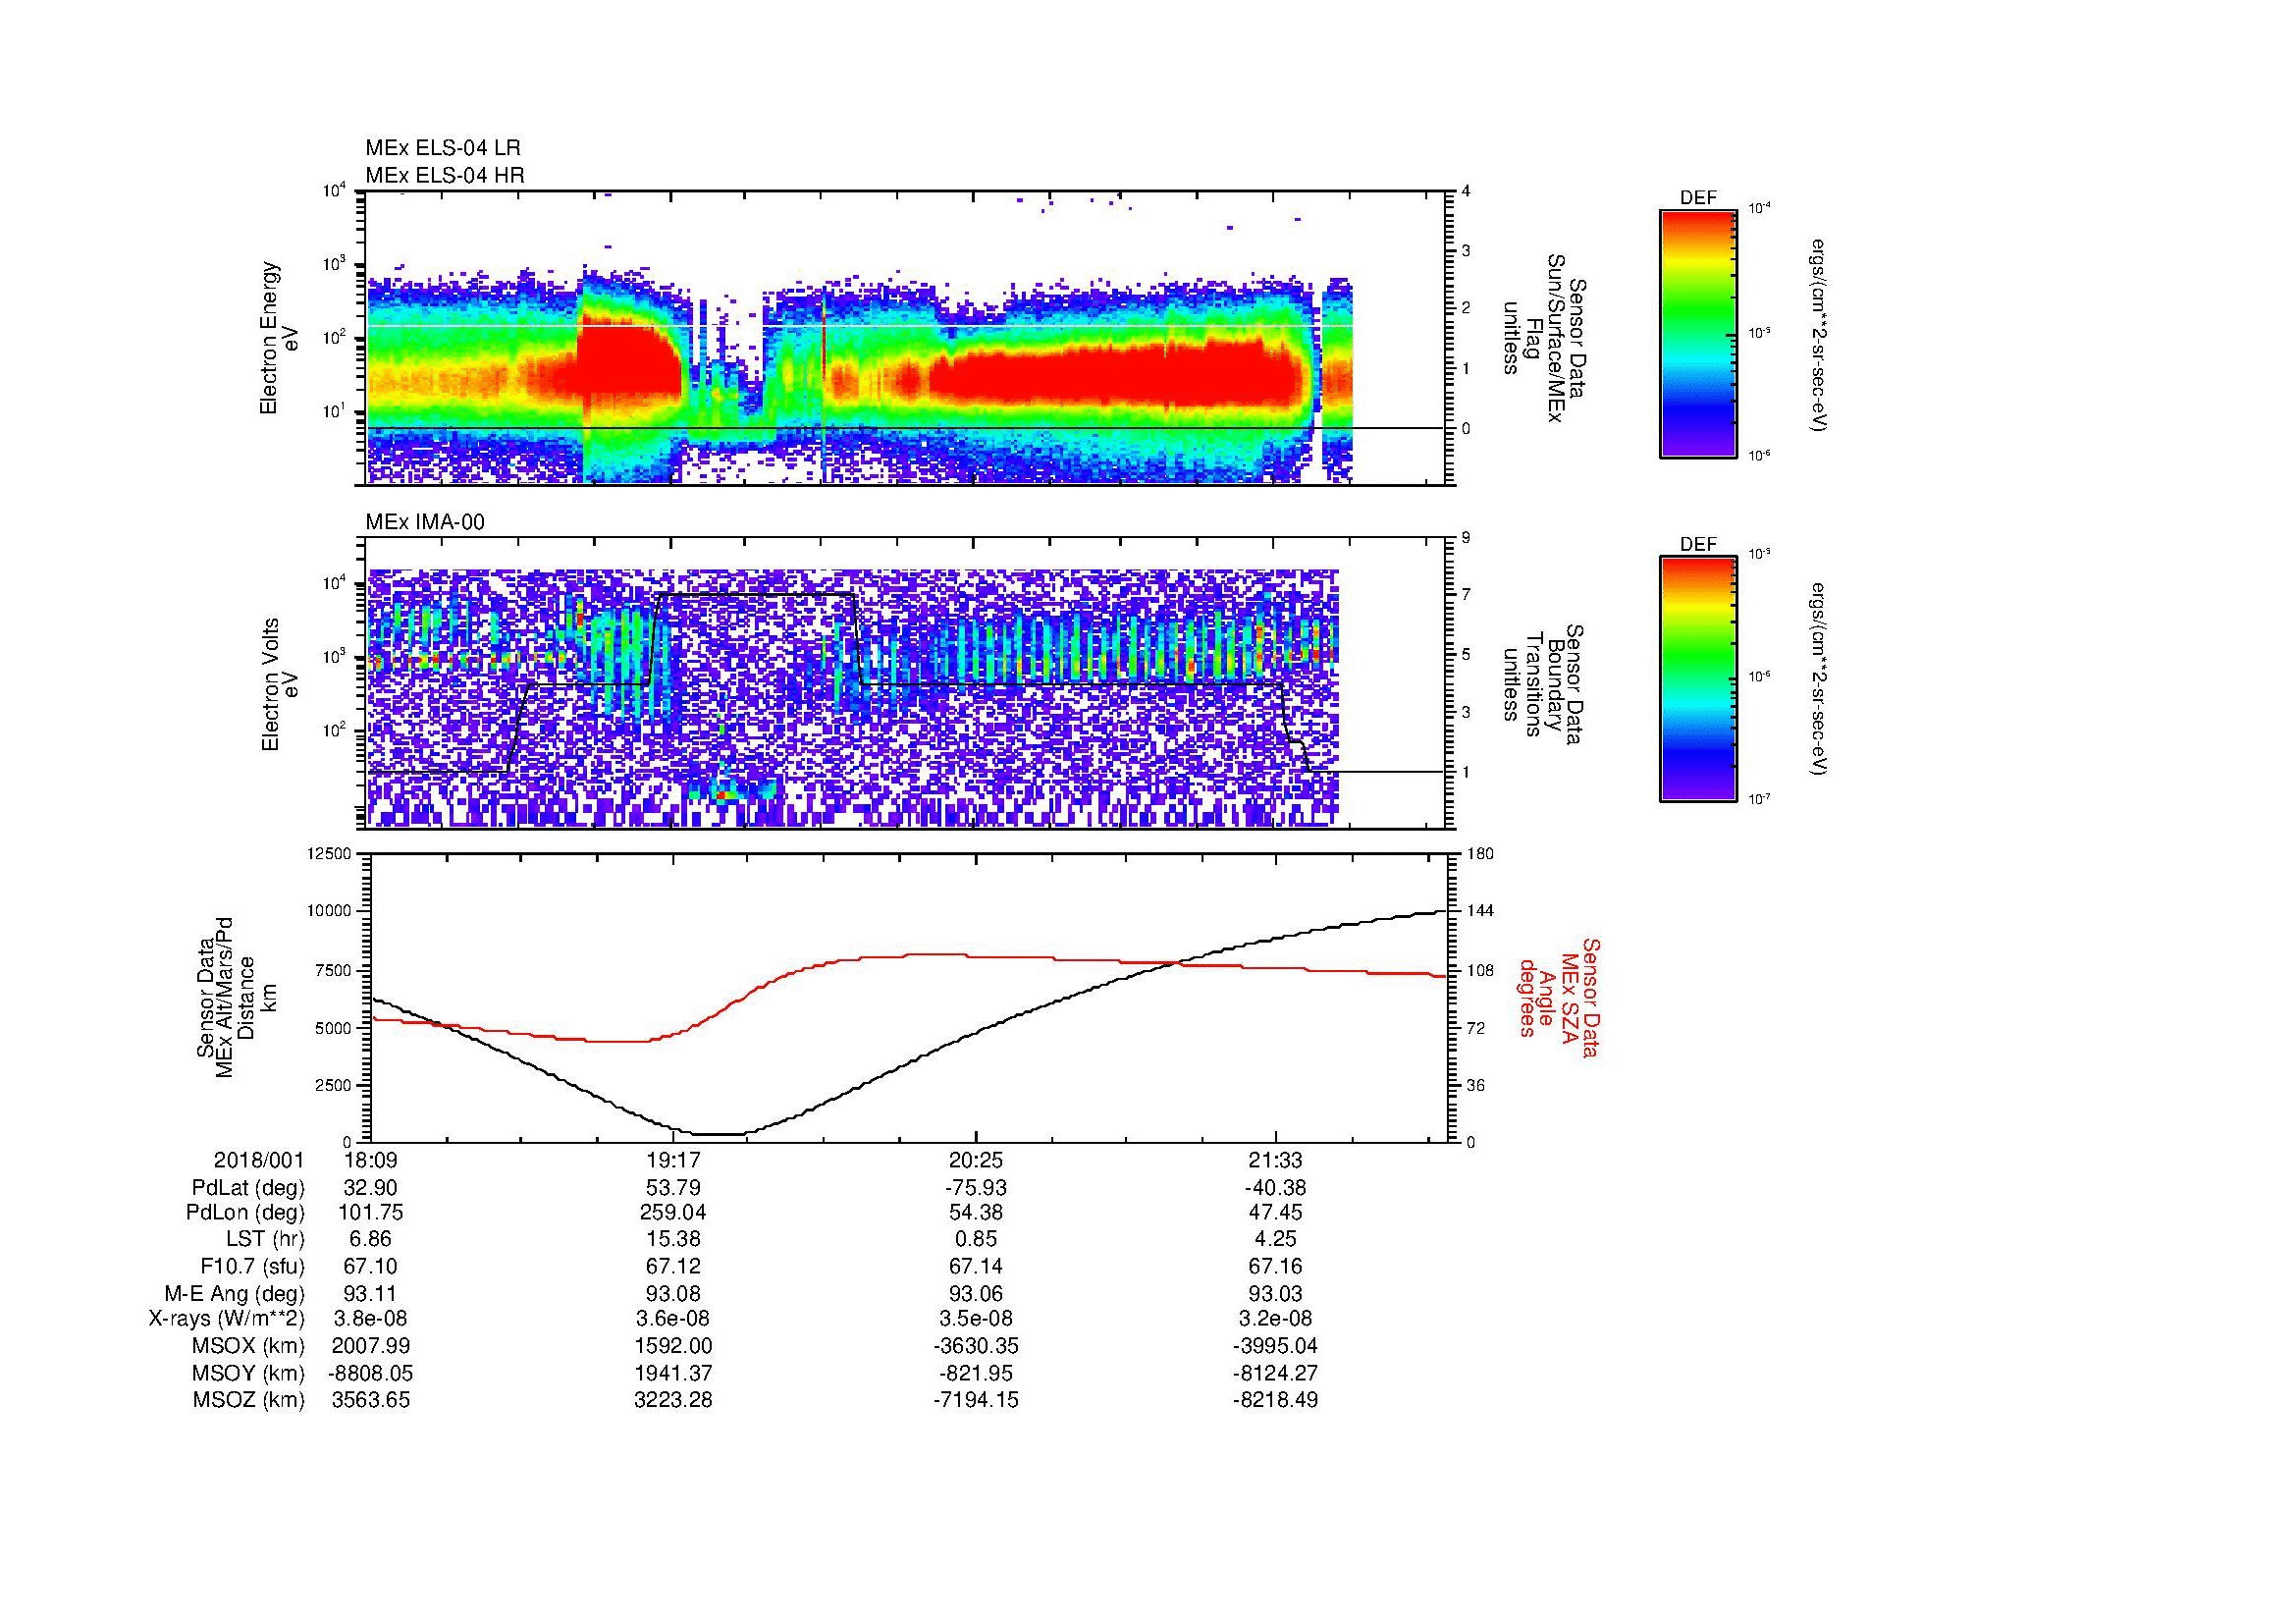This screenshot has height=1623, width=2296.
Task: Click the 'PdLat (deg)' row label
Action: pos(249,1188)
